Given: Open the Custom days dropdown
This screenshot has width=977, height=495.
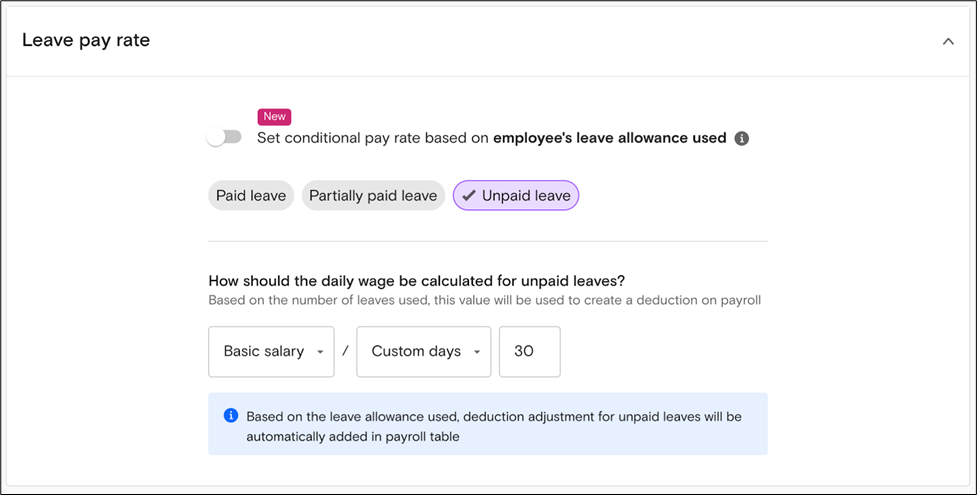Looking at the screenshot, I should tap(424, 352).
